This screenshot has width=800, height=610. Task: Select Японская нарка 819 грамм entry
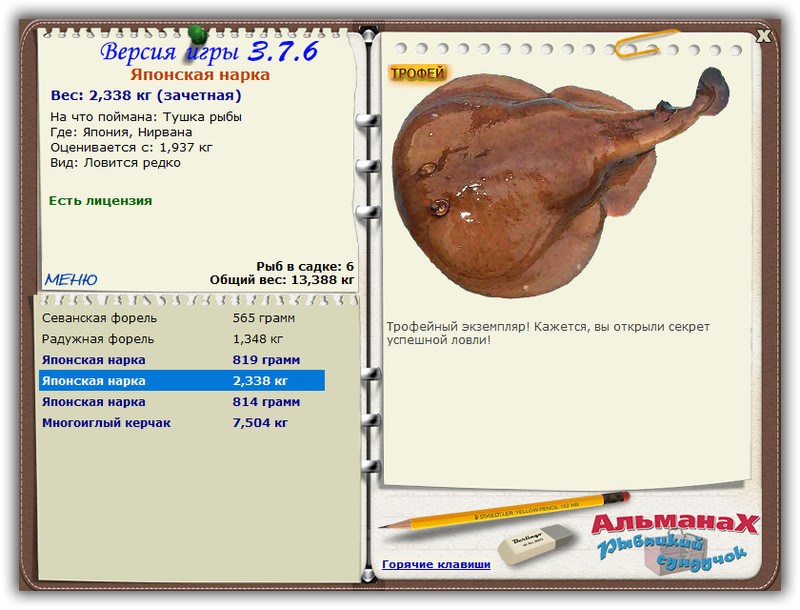(182, 360)
